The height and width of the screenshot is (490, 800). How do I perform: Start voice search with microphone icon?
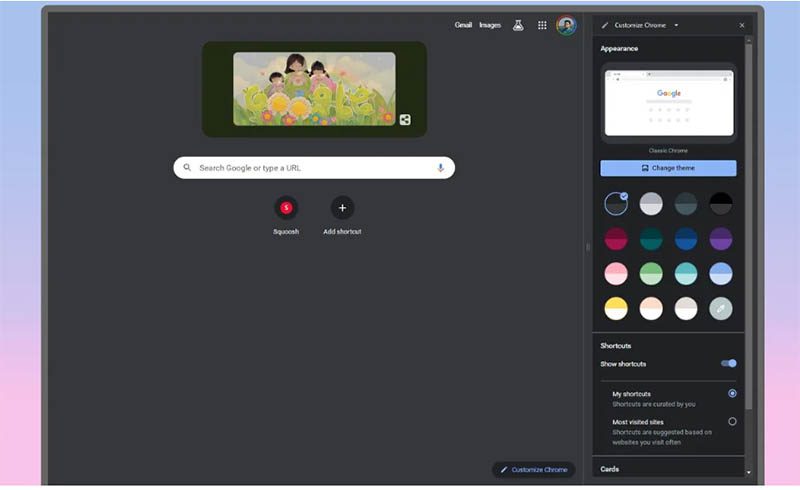(x=440, y=167)
